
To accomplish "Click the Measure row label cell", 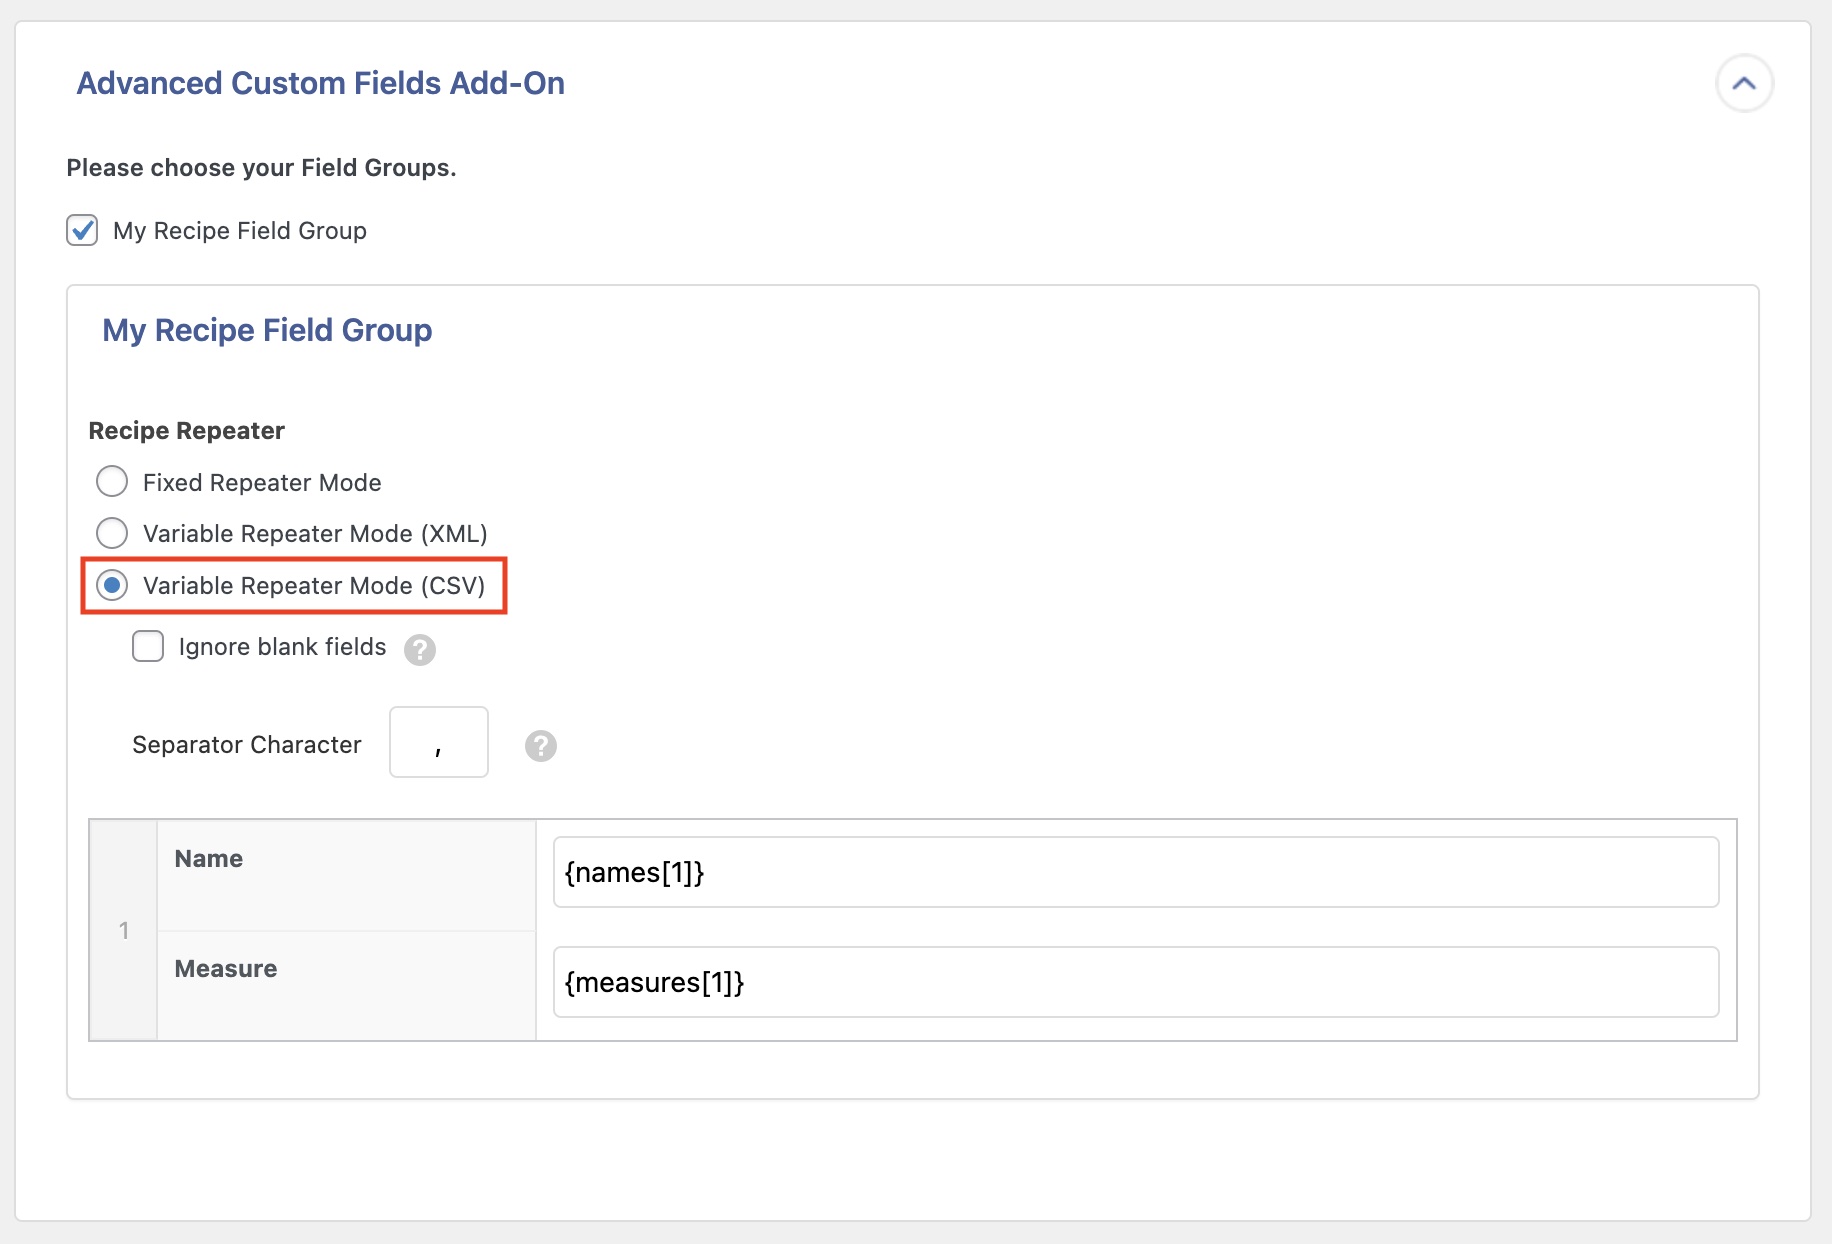I will tap(345, 985).
